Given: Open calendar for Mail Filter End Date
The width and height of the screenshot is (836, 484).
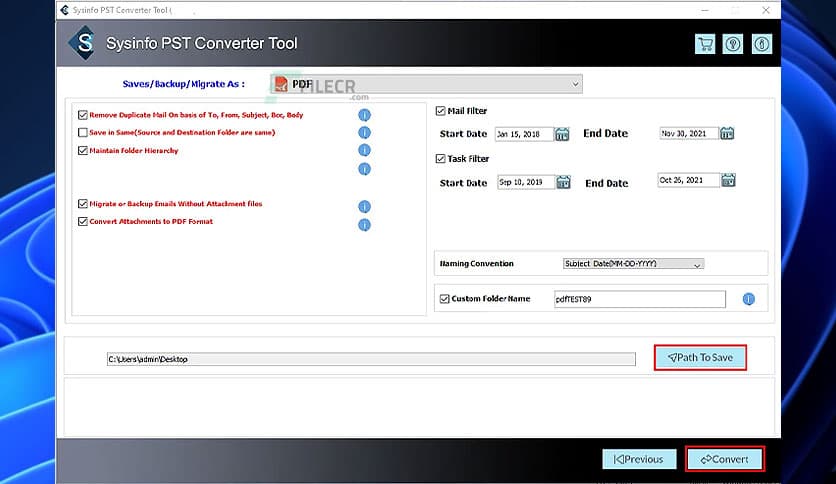Looking at the screenshot, I should click(x=727, y=133).
